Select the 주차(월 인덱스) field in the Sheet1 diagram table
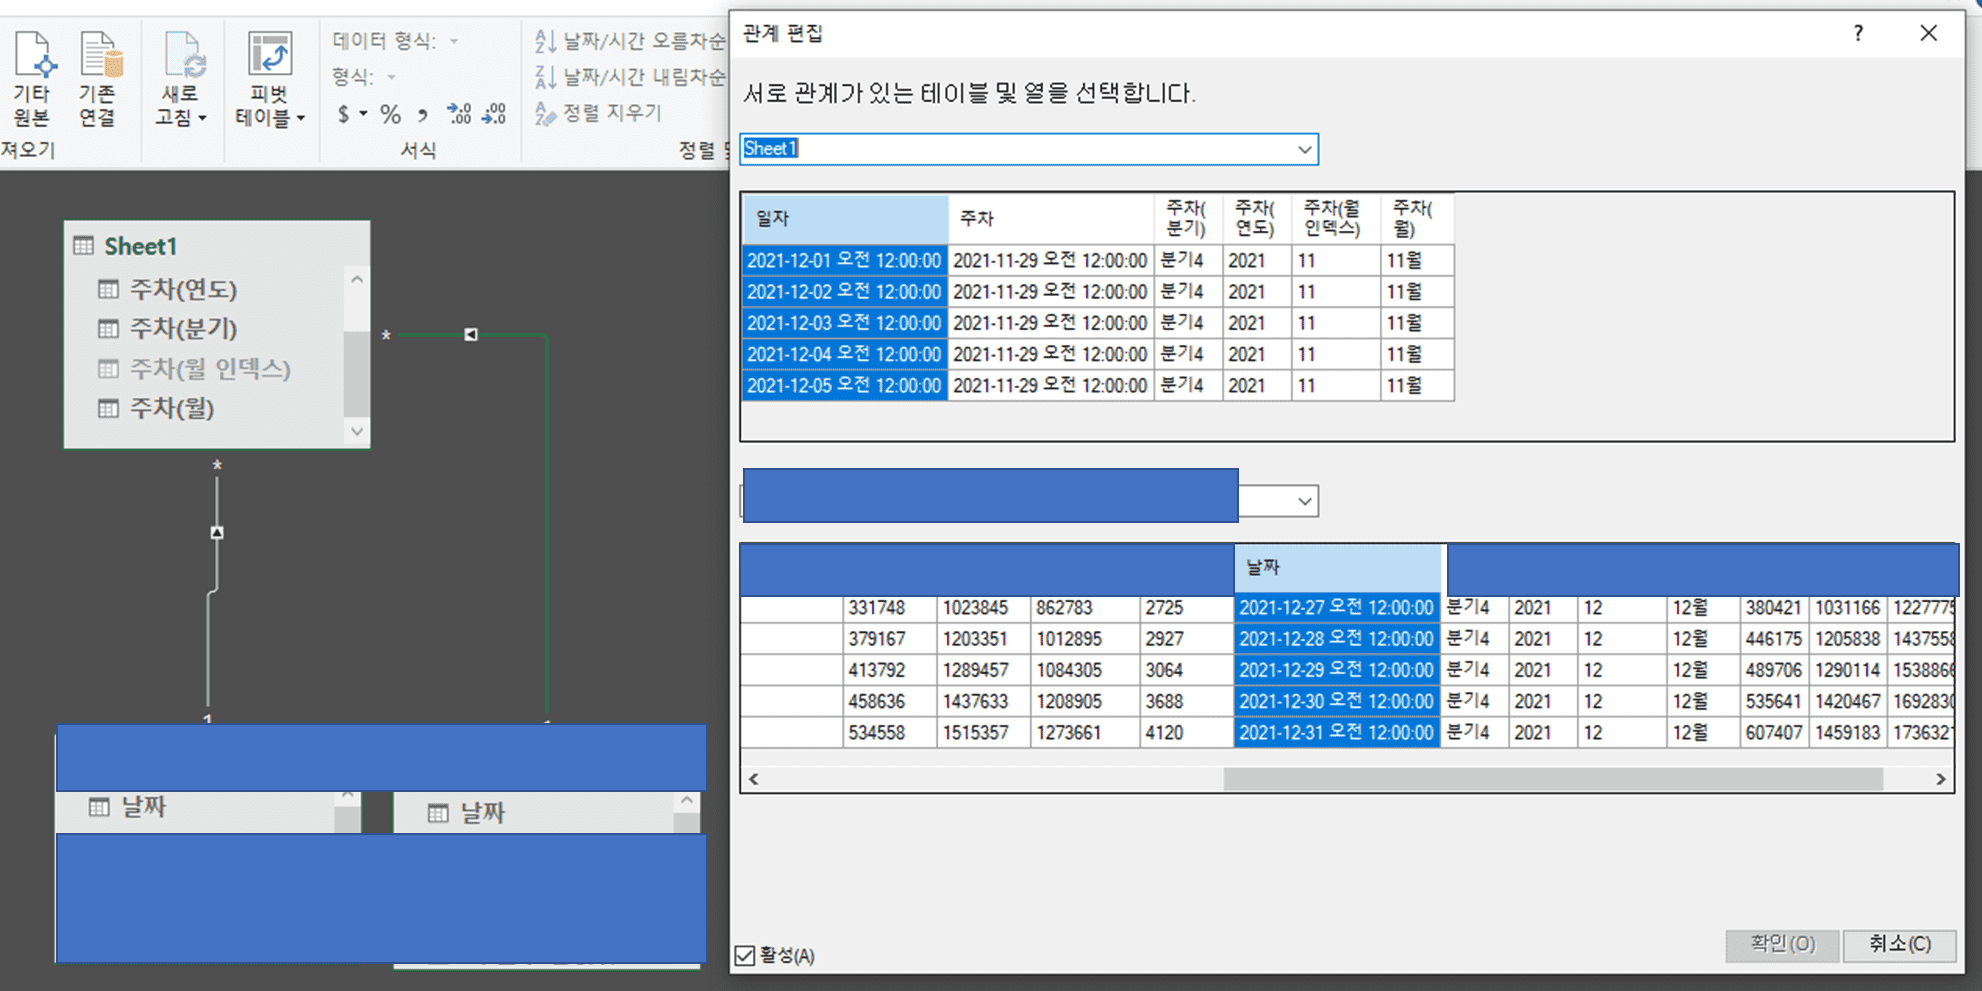 point(210,369)
